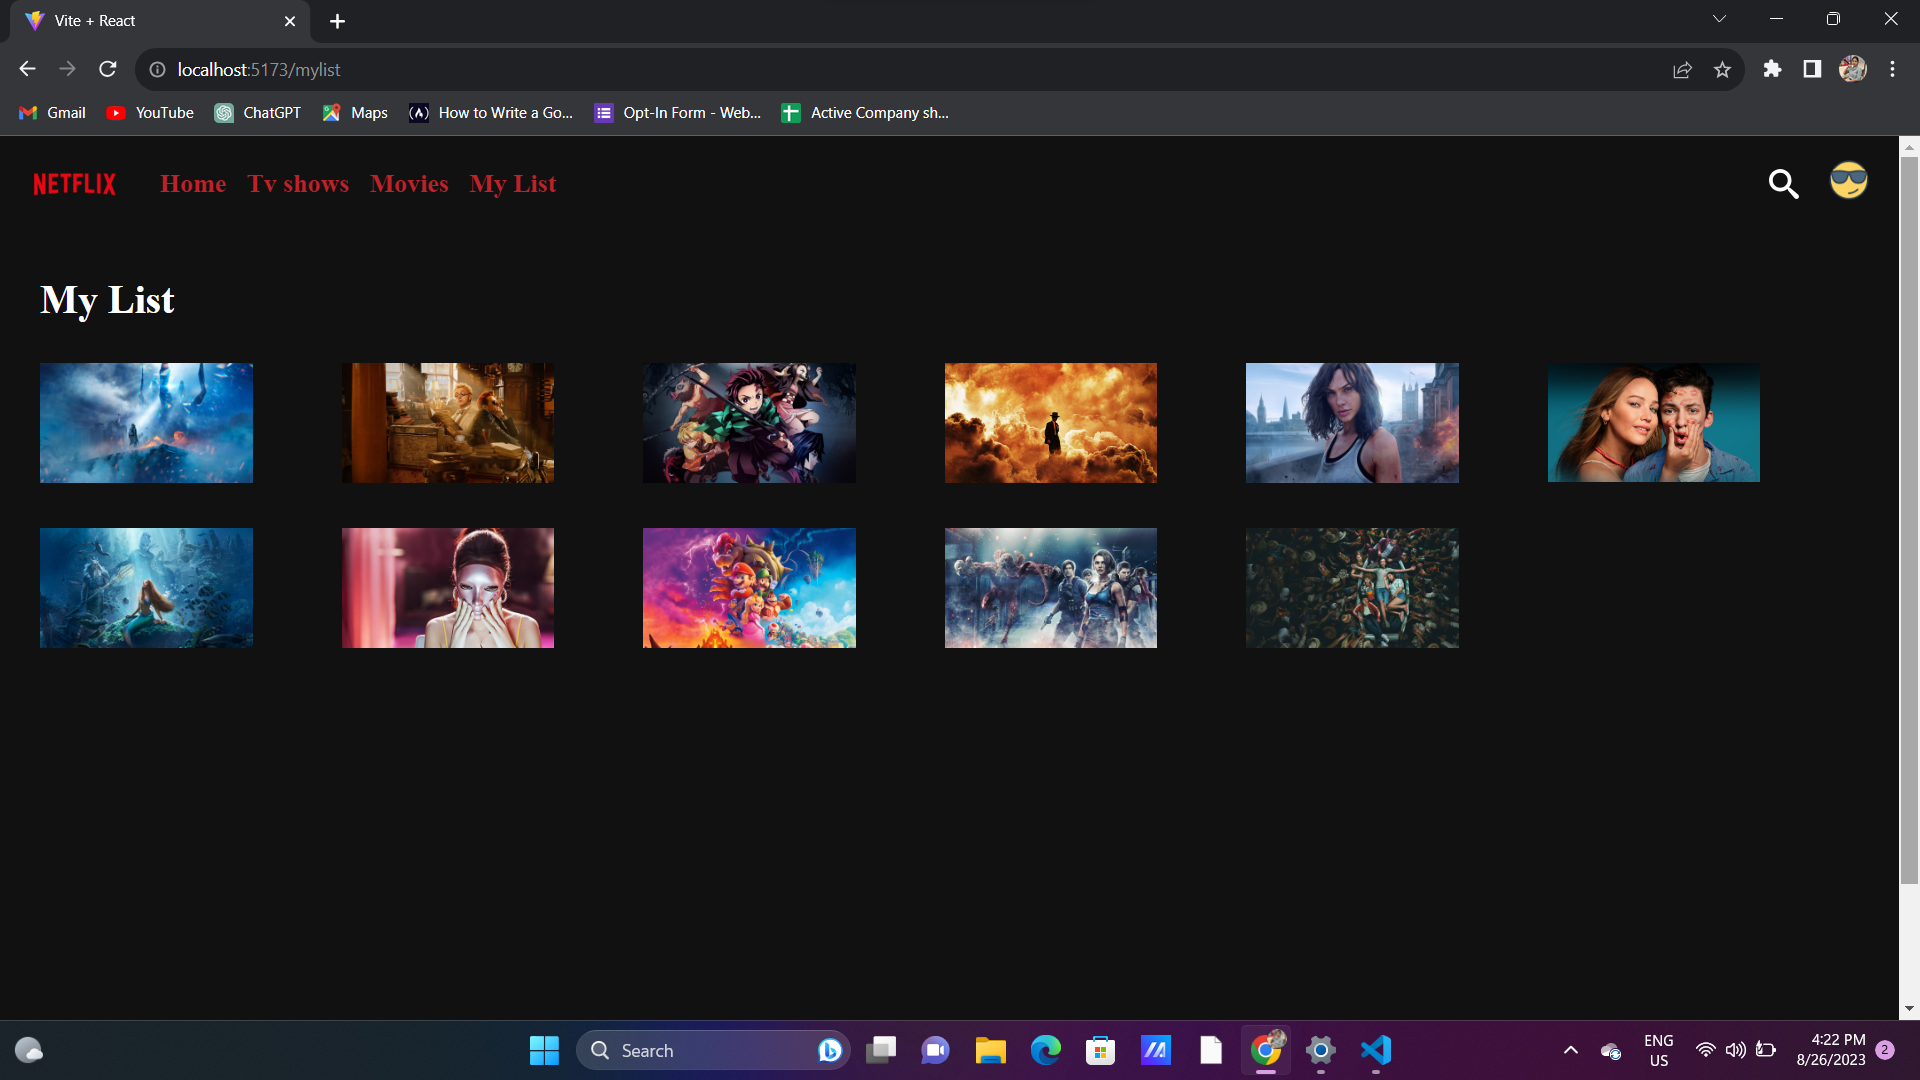
Task: Open the browser tab search dropdown arrow
Action: [1719, 18]
